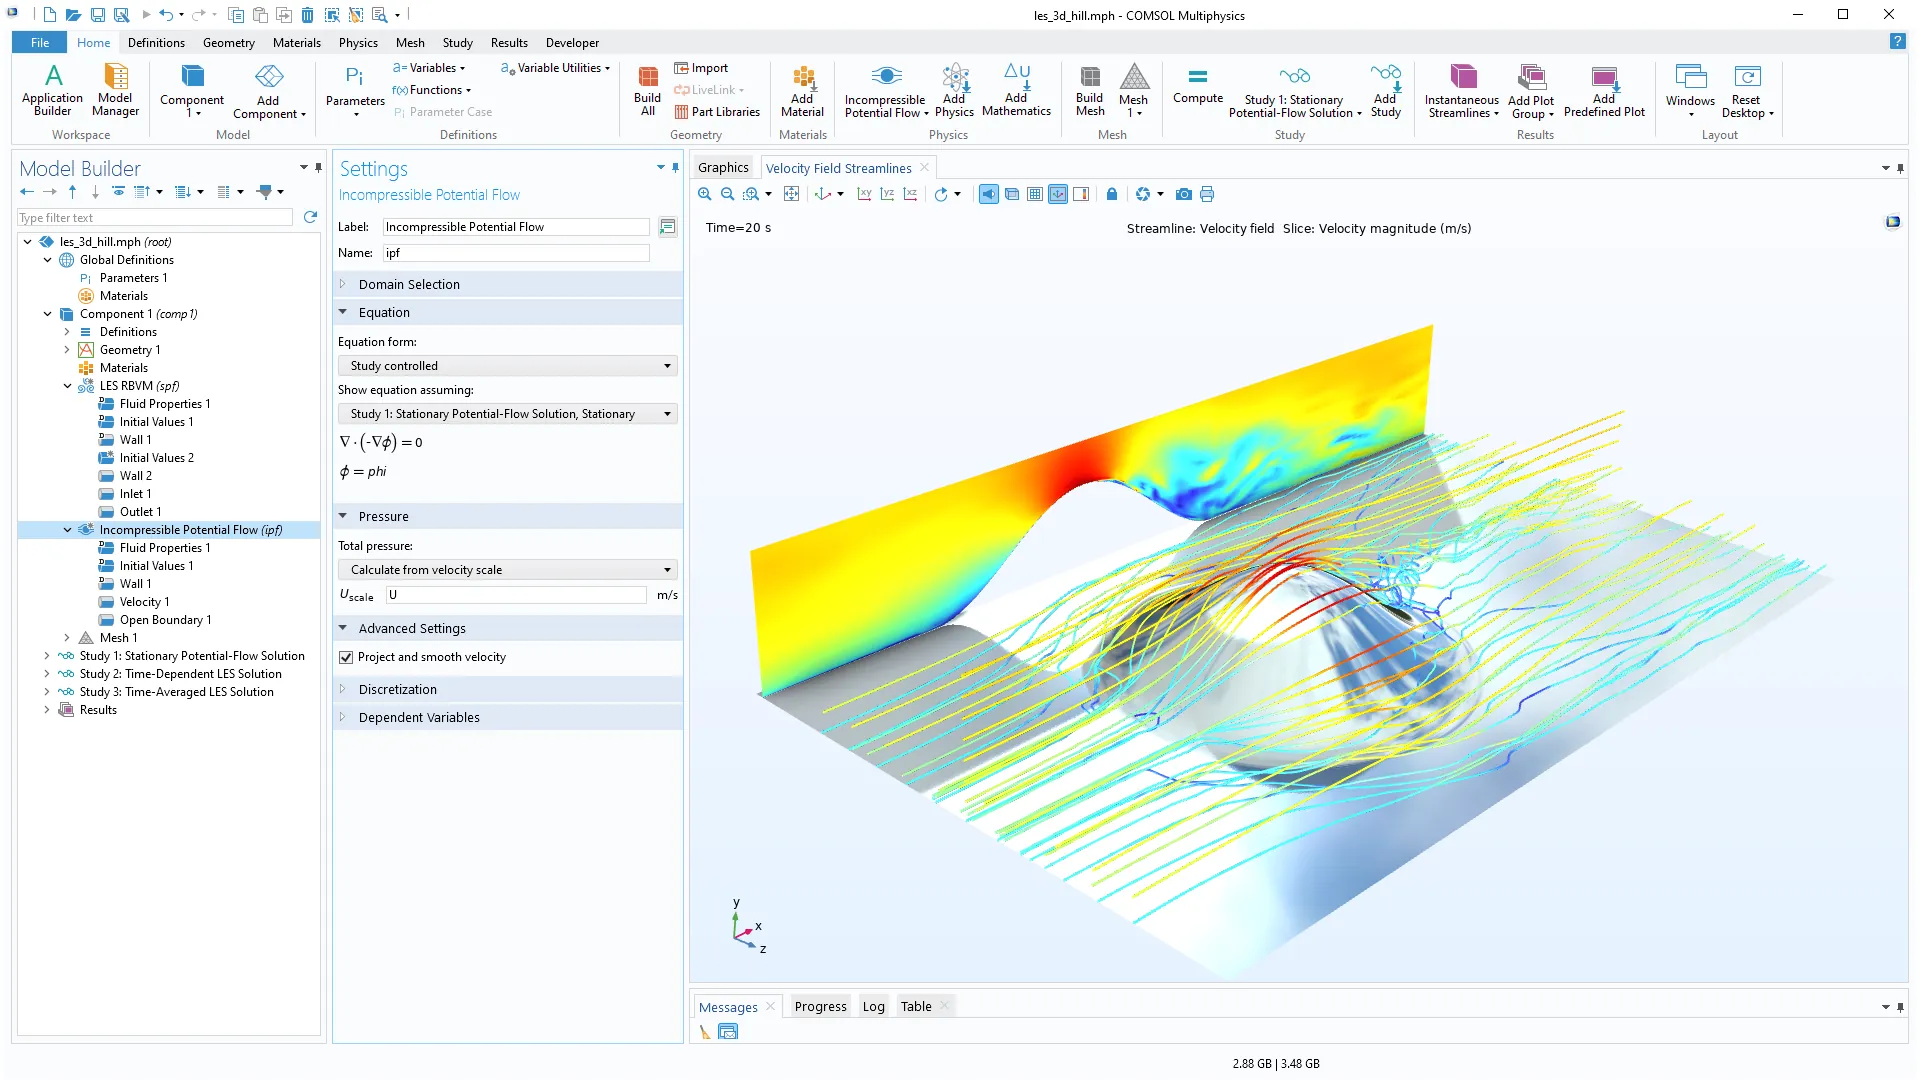The height and width of the screenshot is (1080, 1920).
Task: Expand the Discretization section
Action: pyautogui.click(x=398, y=689)
